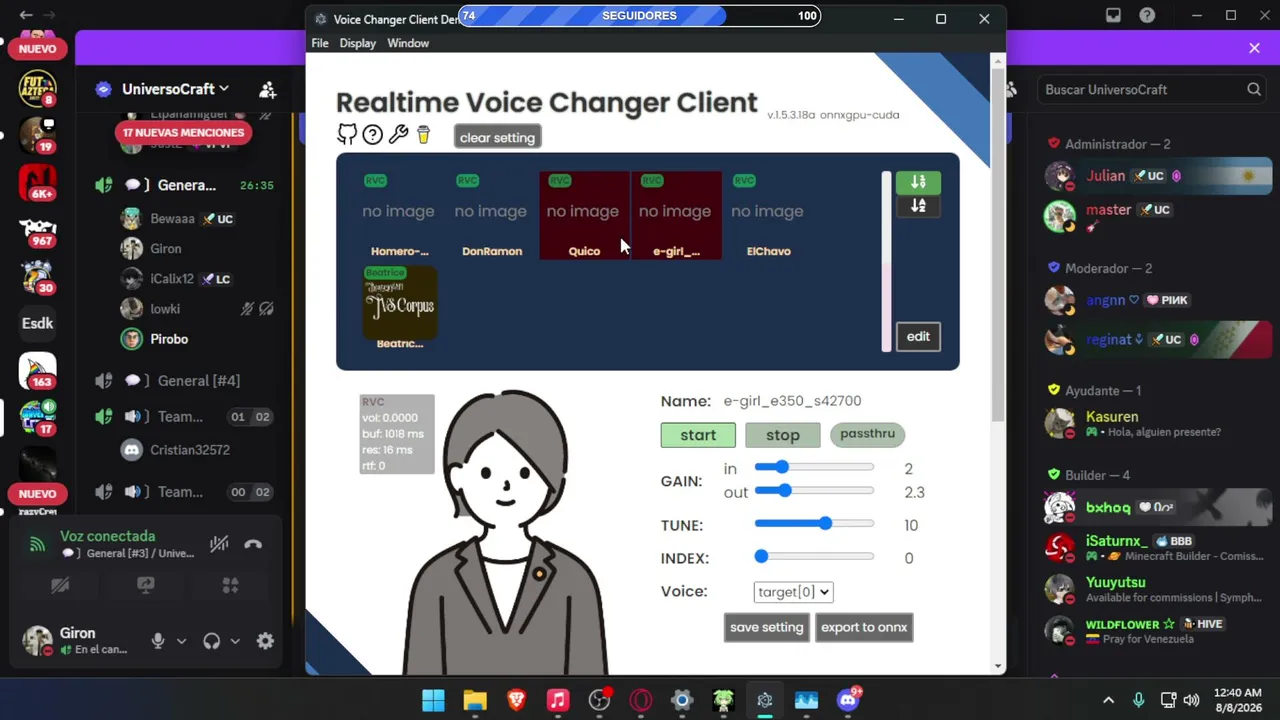Open Discord from the taskbar
The height and width of the screenshot is (720, 1280).
click(x=848, y=700)
